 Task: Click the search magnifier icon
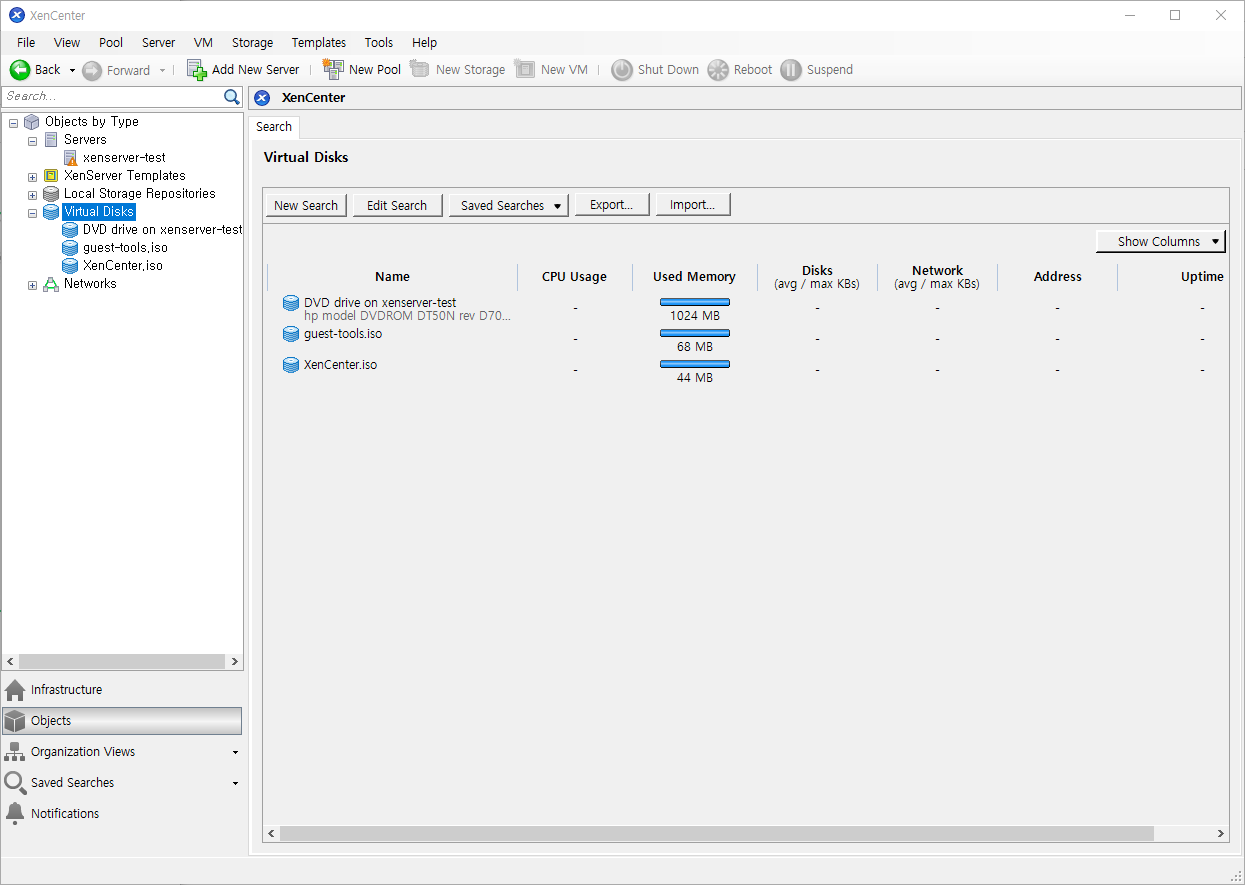coord(232,97)
